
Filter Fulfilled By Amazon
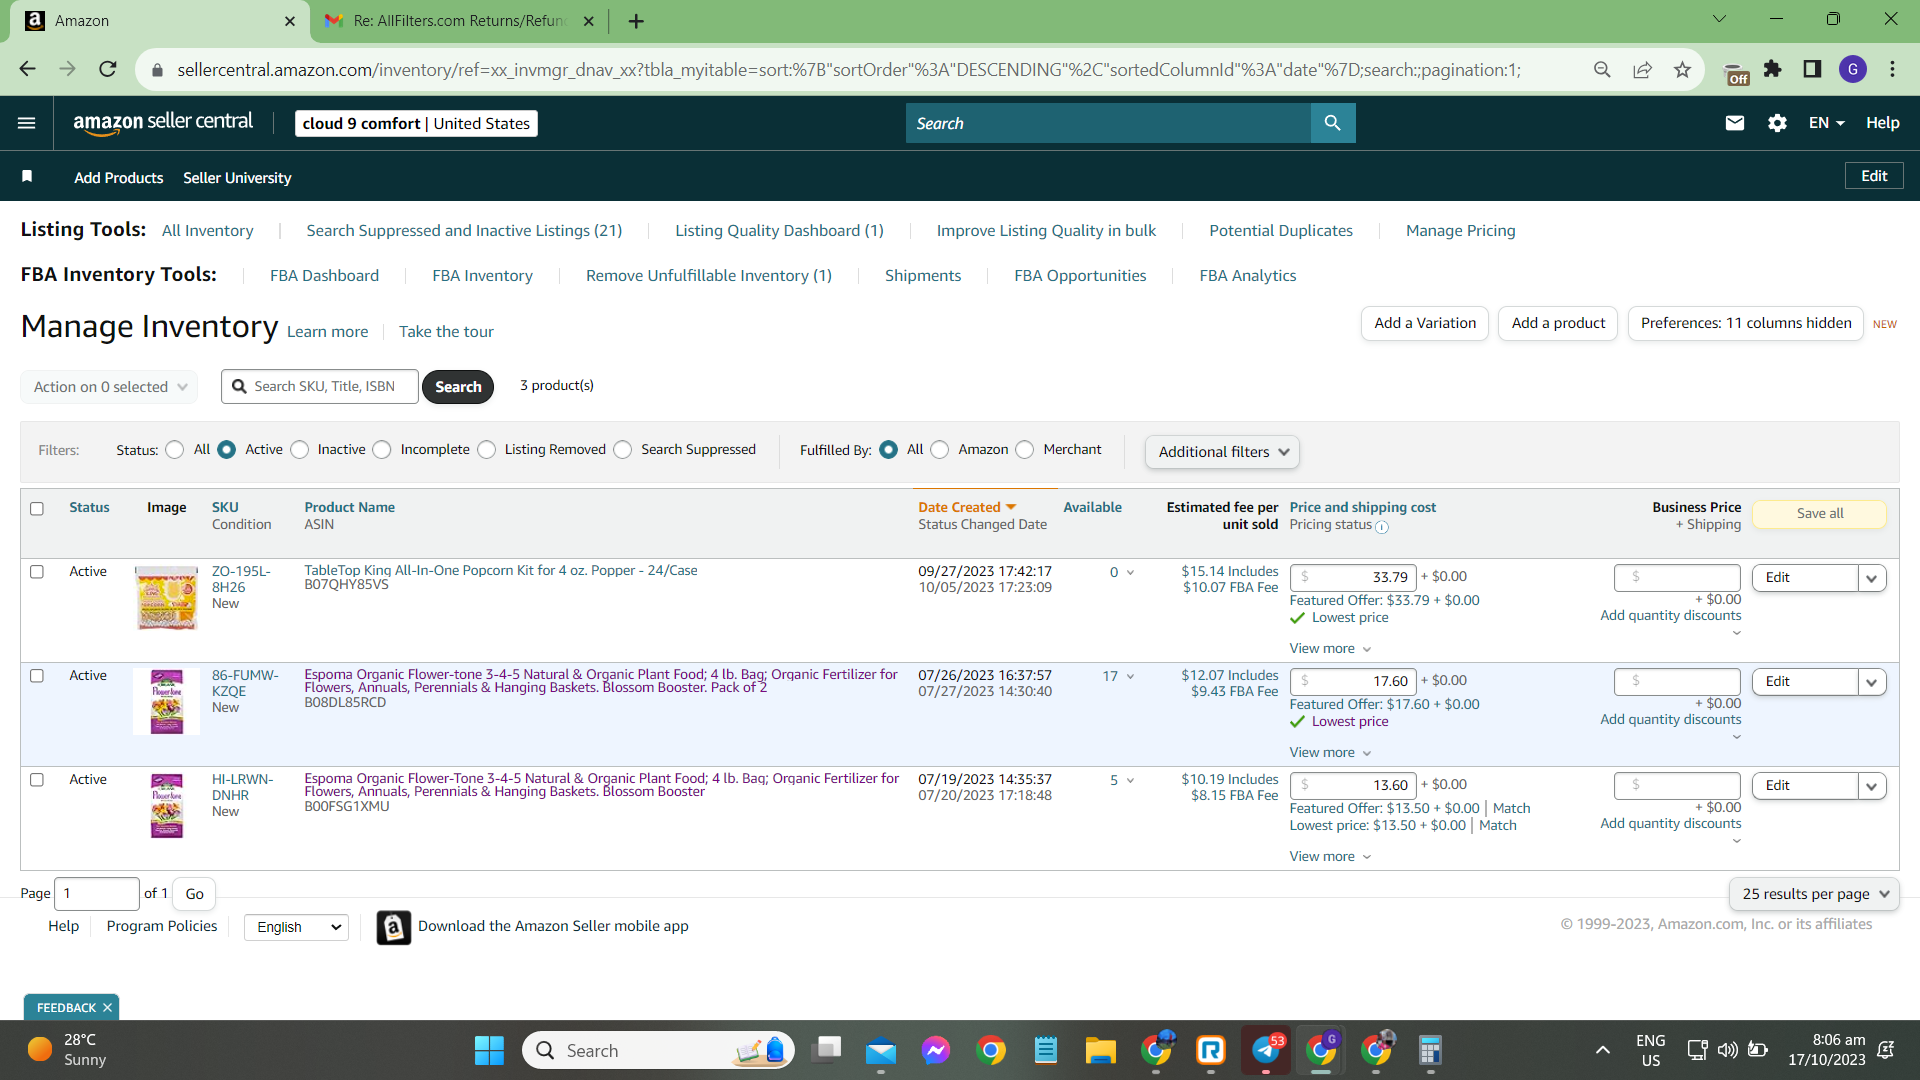point(940,450)
